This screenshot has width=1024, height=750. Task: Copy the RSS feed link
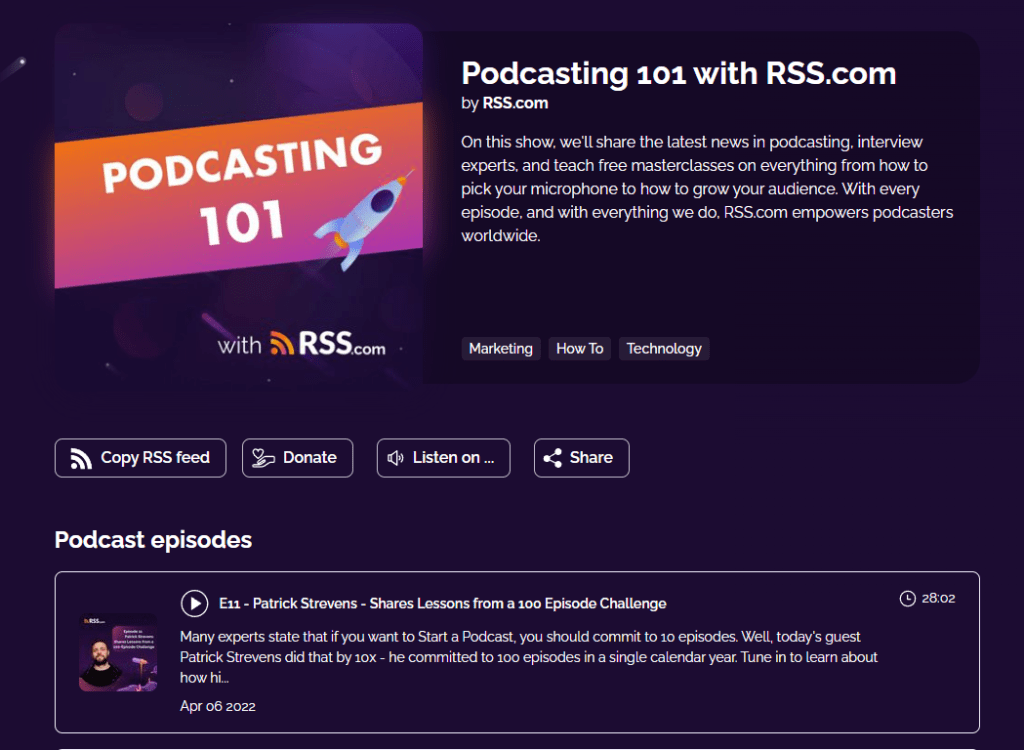click(x=140, y=458)
